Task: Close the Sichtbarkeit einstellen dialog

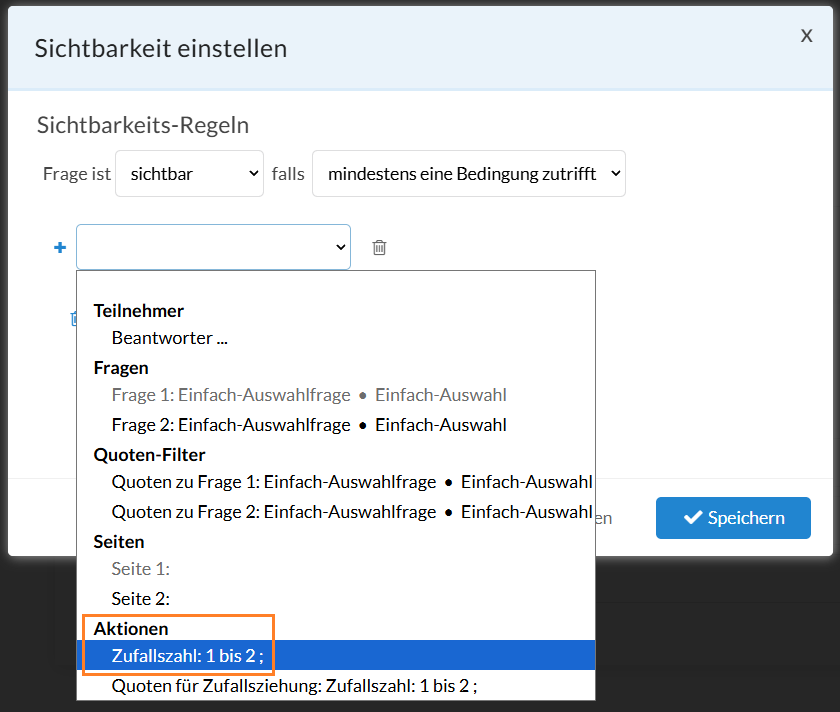Action: [x=806, y=36]
